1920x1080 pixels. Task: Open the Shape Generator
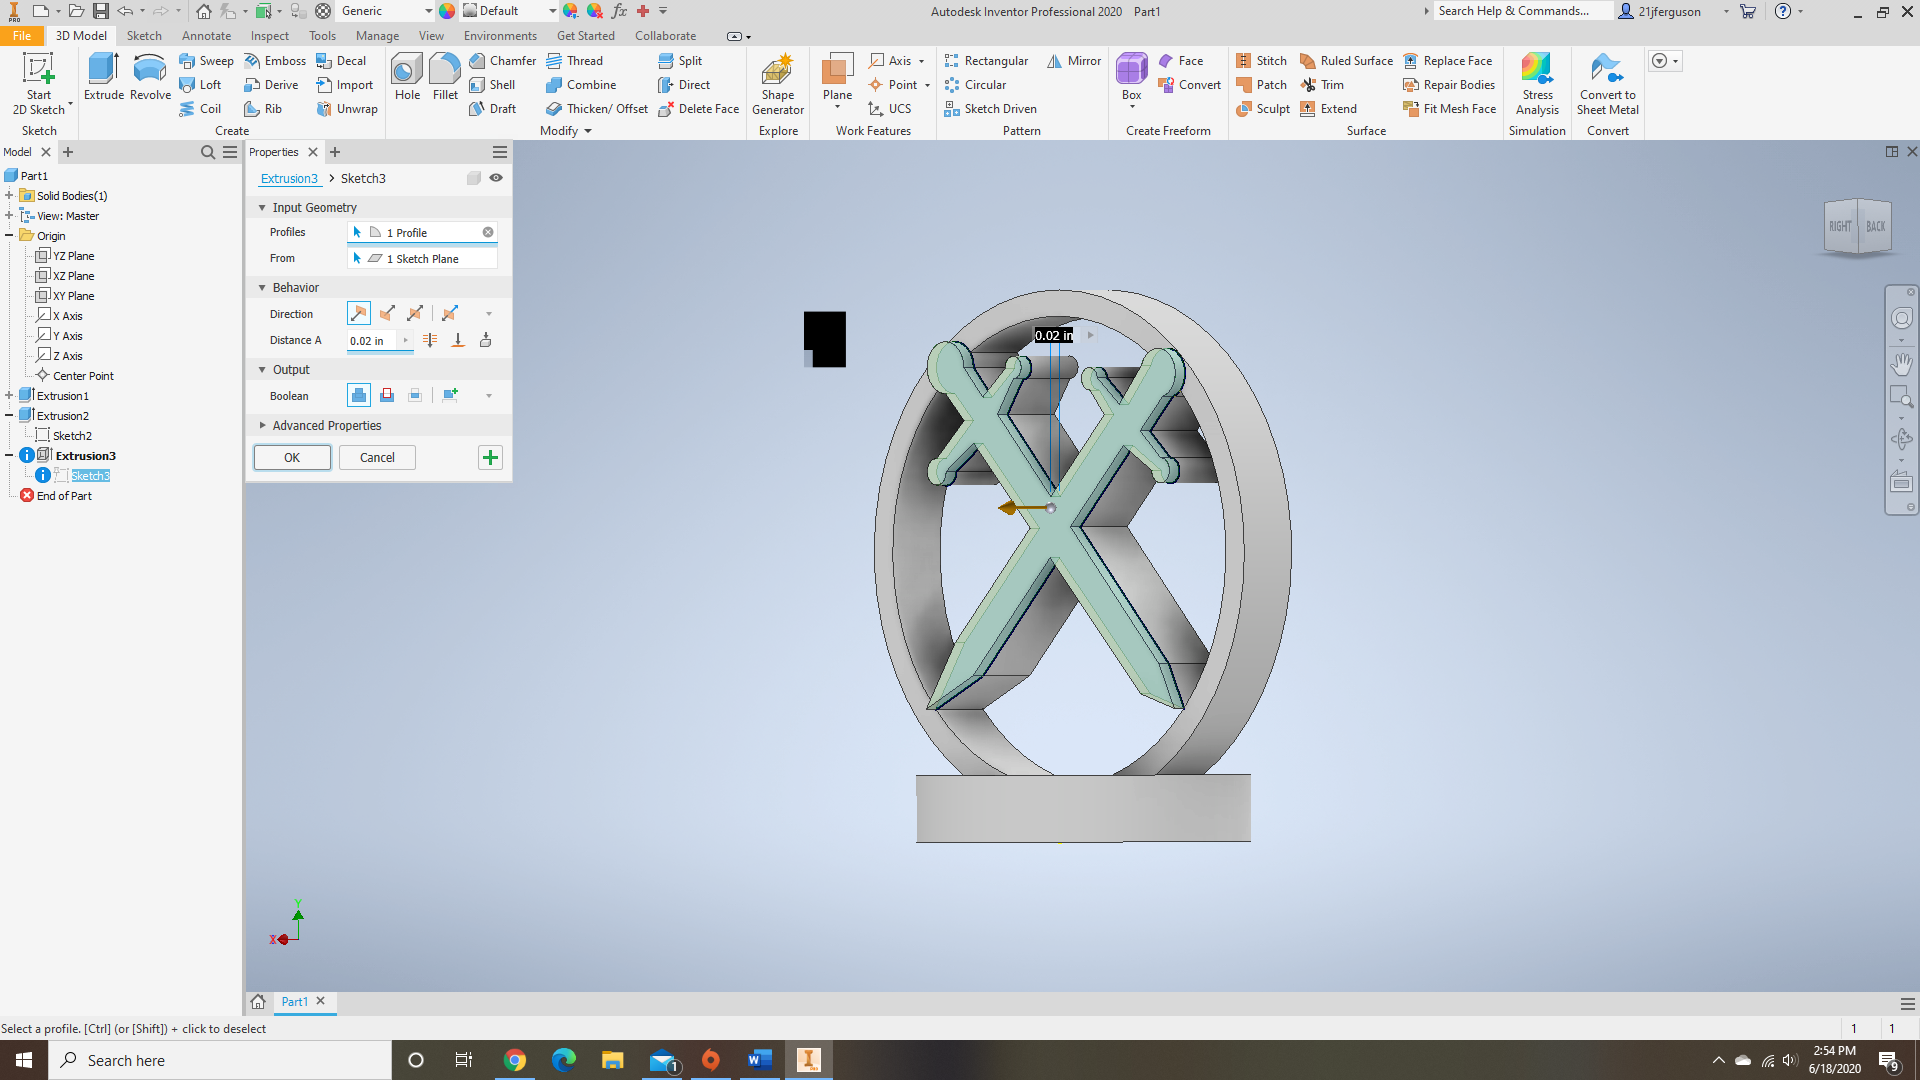point(778,84)
